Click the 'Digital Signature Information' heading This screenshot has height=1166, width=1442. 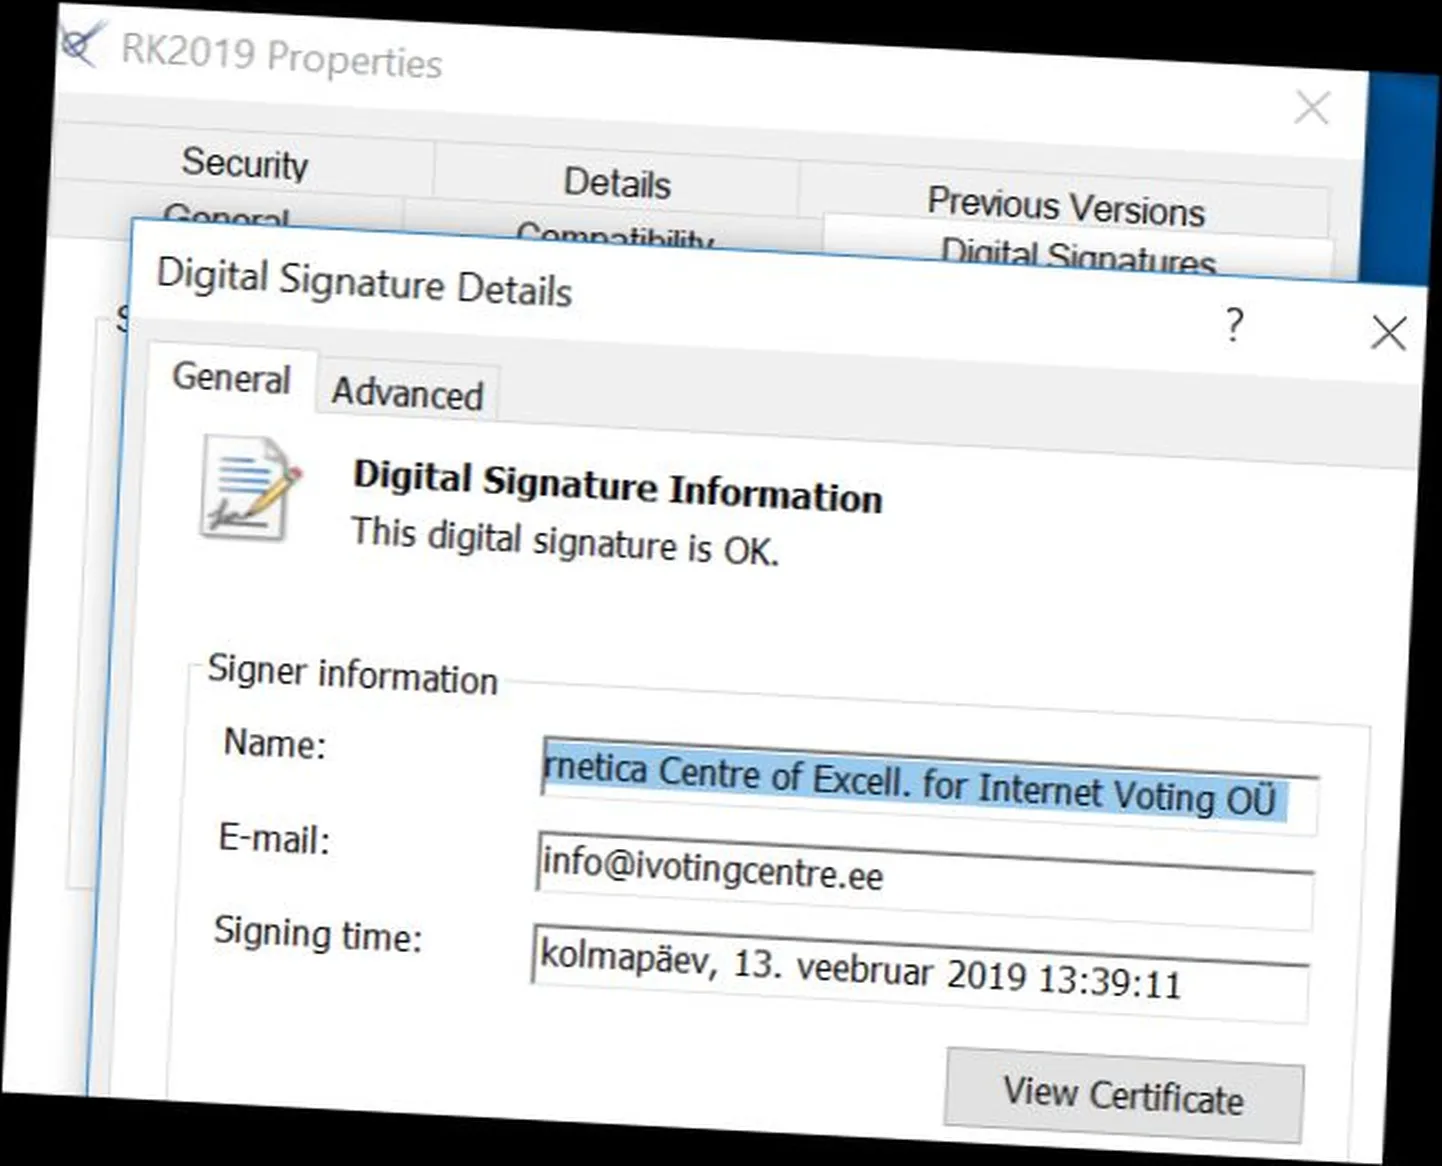tap(618, 487)
